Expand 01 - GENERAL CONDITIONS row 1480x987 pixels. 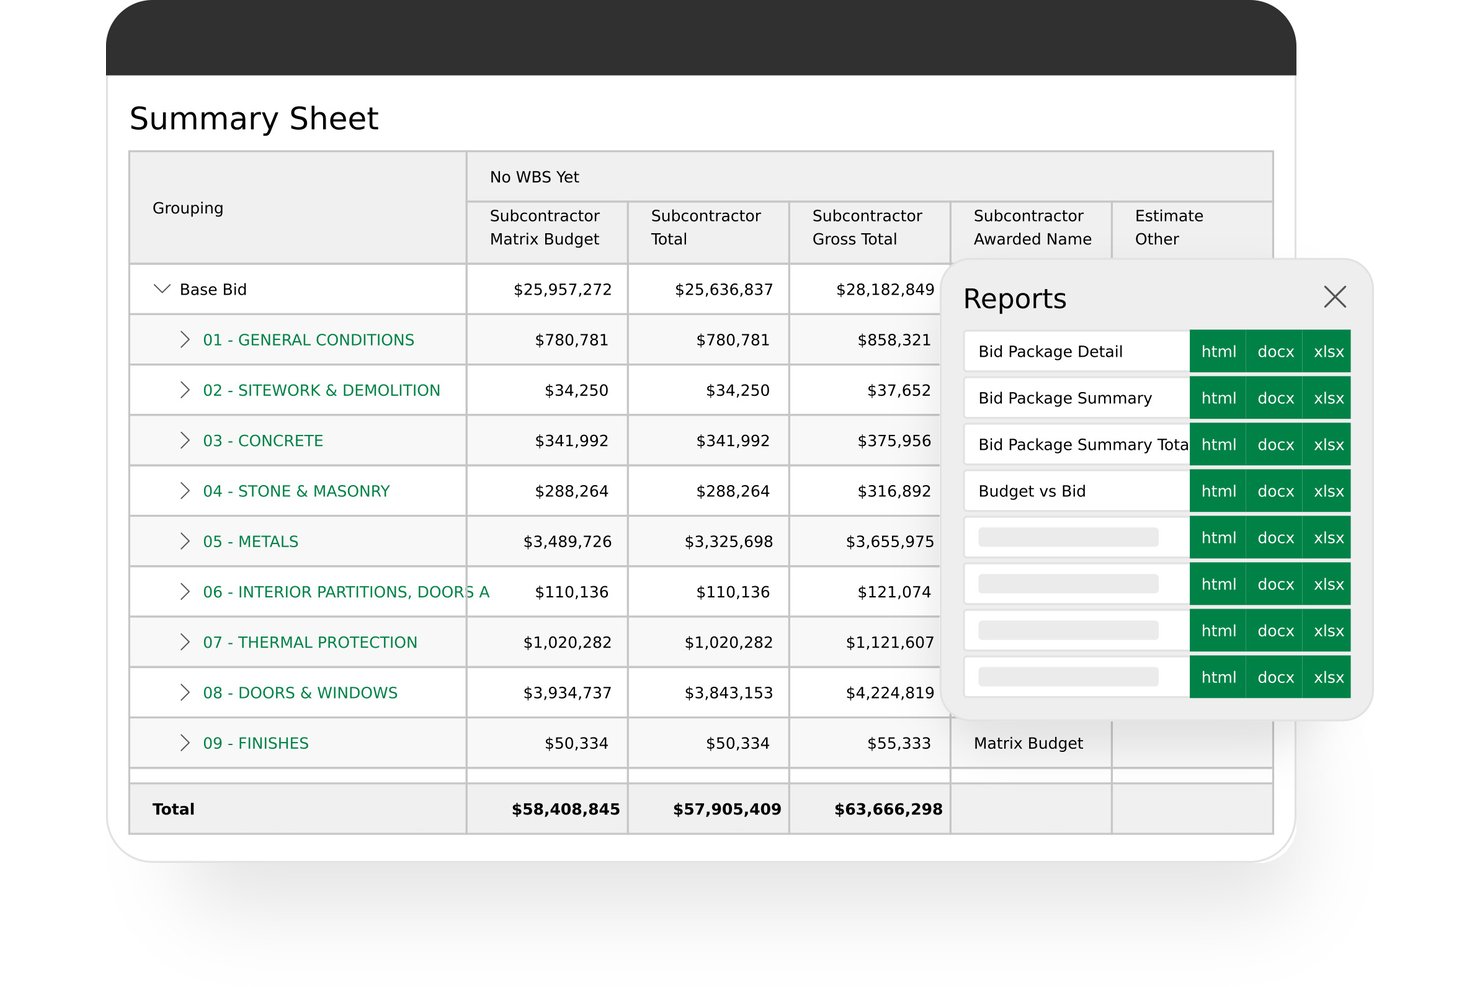pos(185,340)
